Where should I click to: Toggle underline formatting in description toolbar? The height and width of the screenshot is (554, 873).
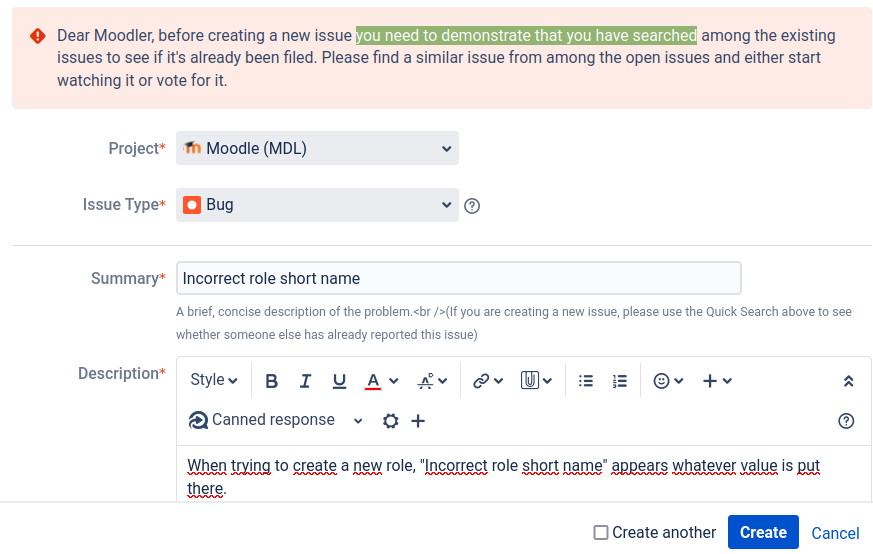[x=339, y=381]
